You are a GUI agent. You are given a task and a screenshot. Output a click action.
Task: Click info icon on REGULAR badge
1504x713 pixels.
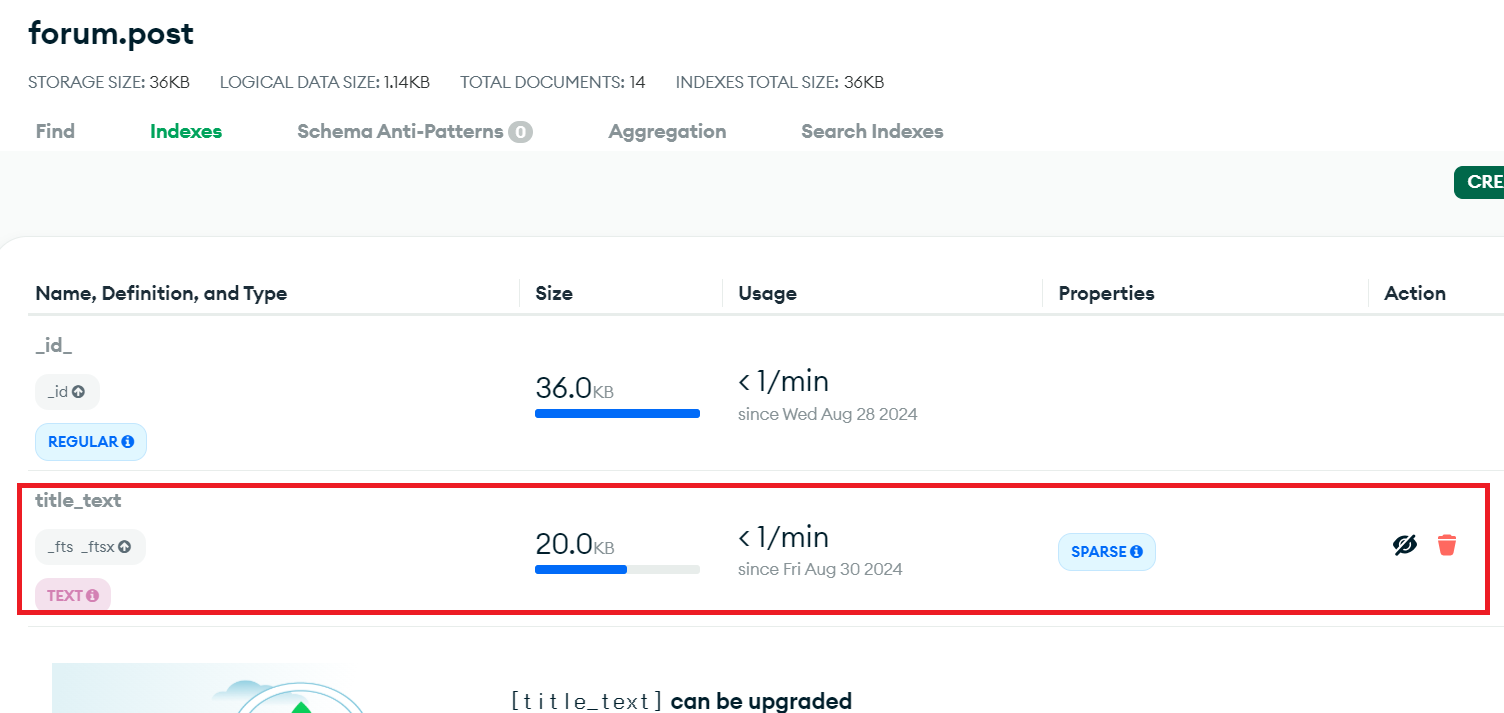click(x=128, y=442)
